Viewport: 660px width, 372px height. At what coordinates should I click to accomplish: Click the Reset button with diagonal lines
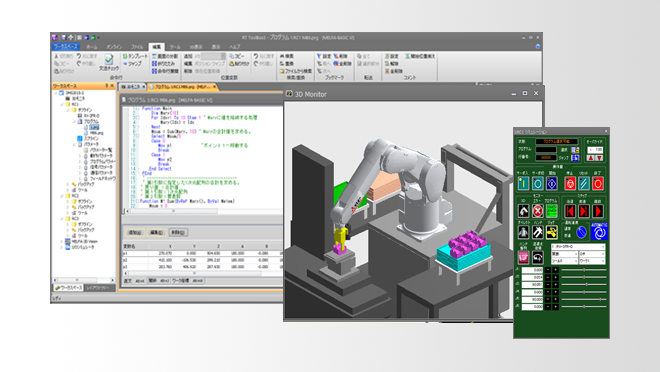point(584,183)
